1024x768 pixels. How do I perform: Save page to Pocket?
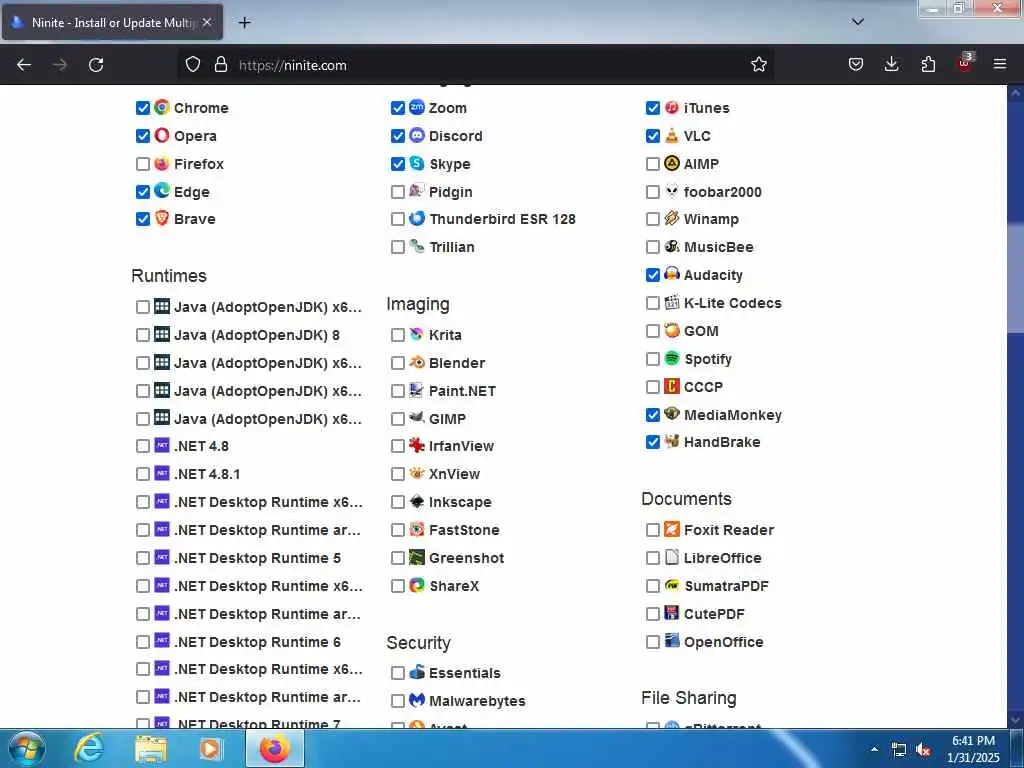(x=856, y=65)
